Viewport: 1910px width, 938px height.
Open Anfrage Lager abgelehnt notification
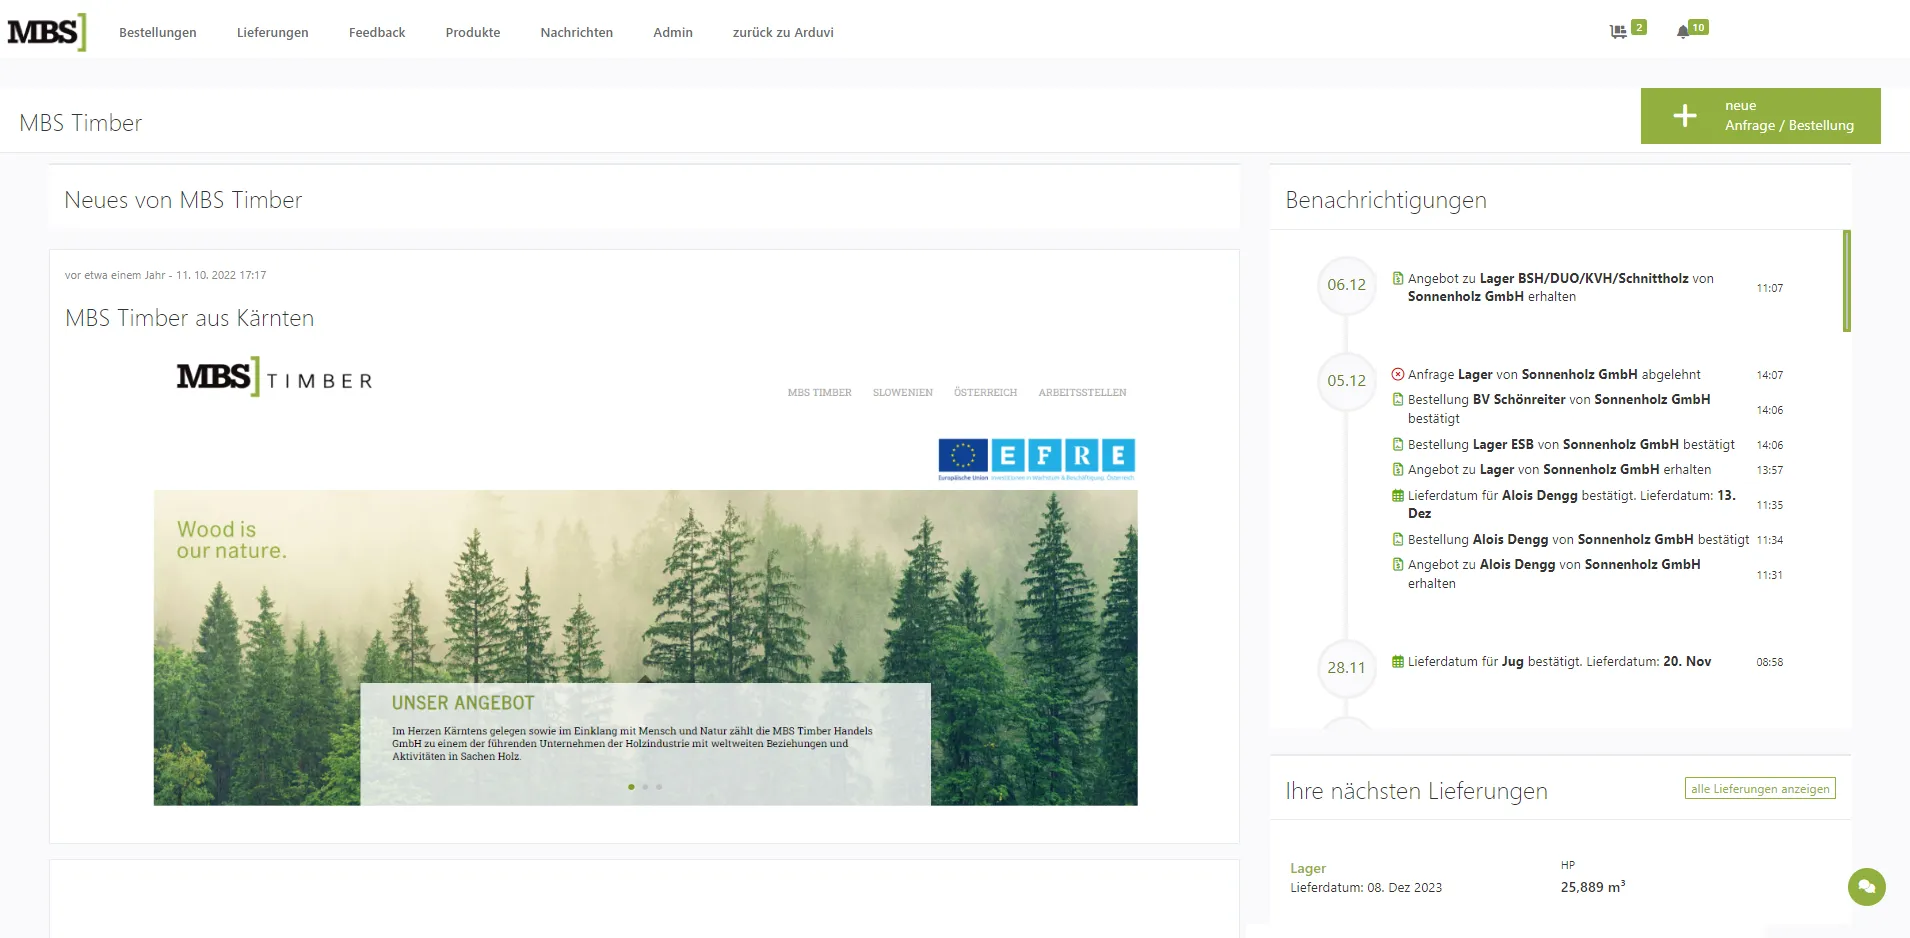1554,375
